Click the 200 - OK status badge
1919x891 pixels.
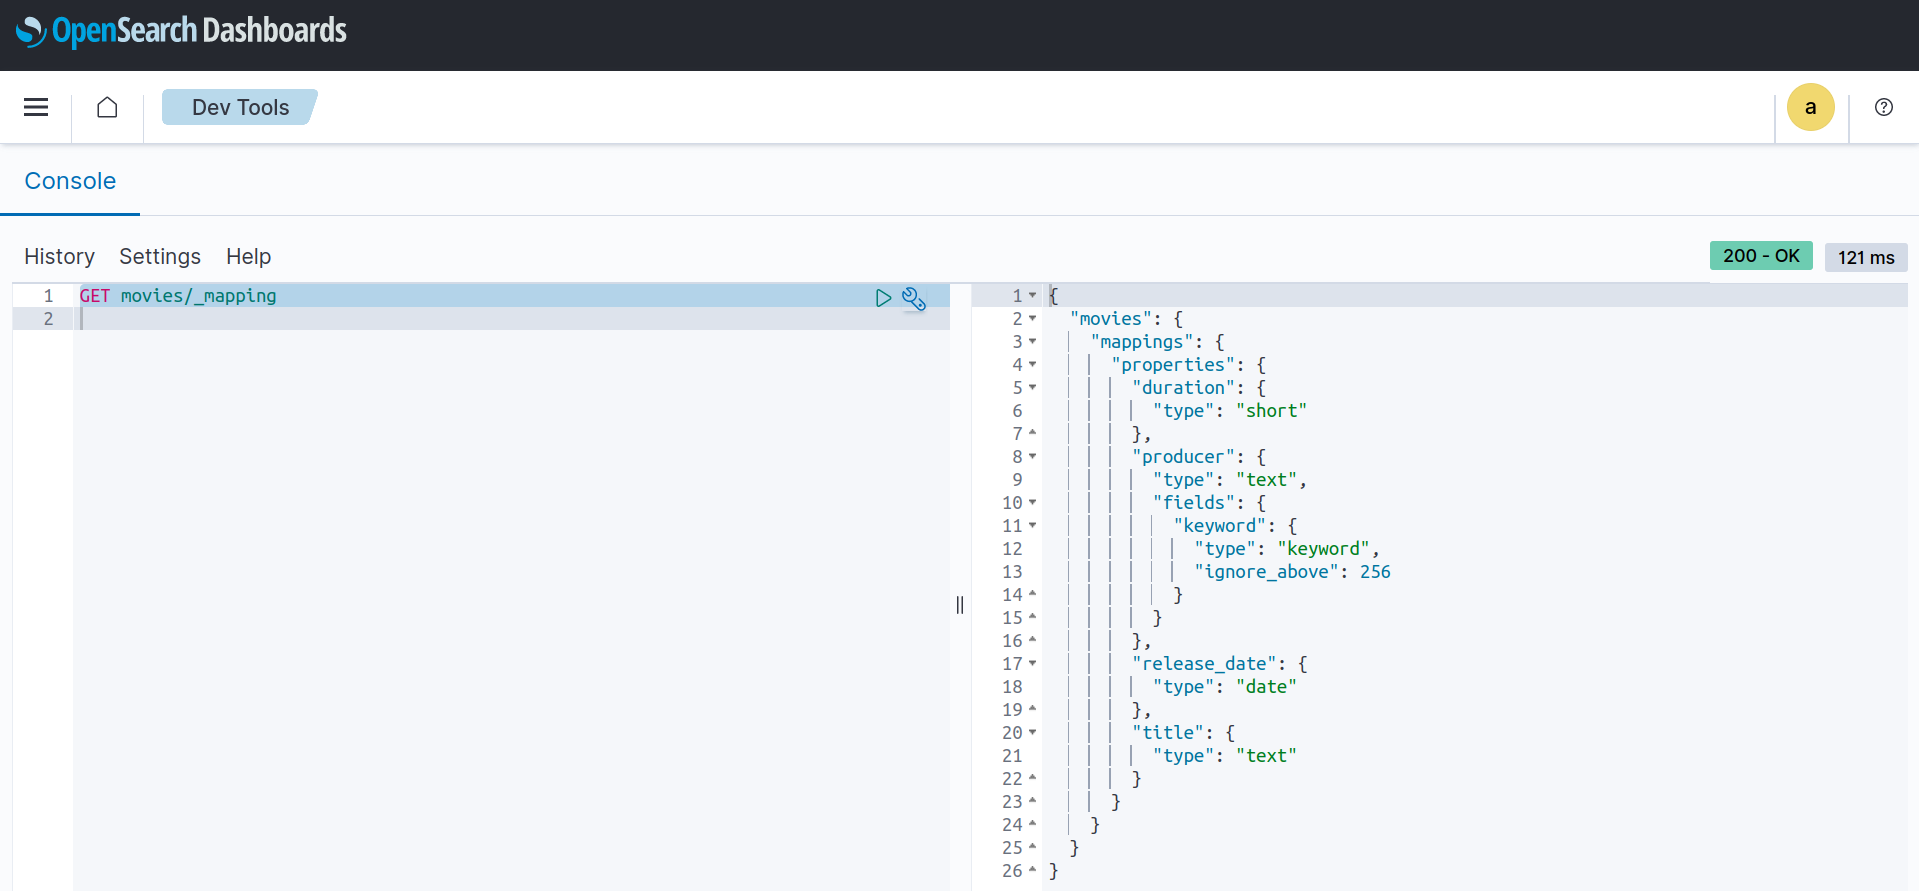click(x=1761, y=256)
